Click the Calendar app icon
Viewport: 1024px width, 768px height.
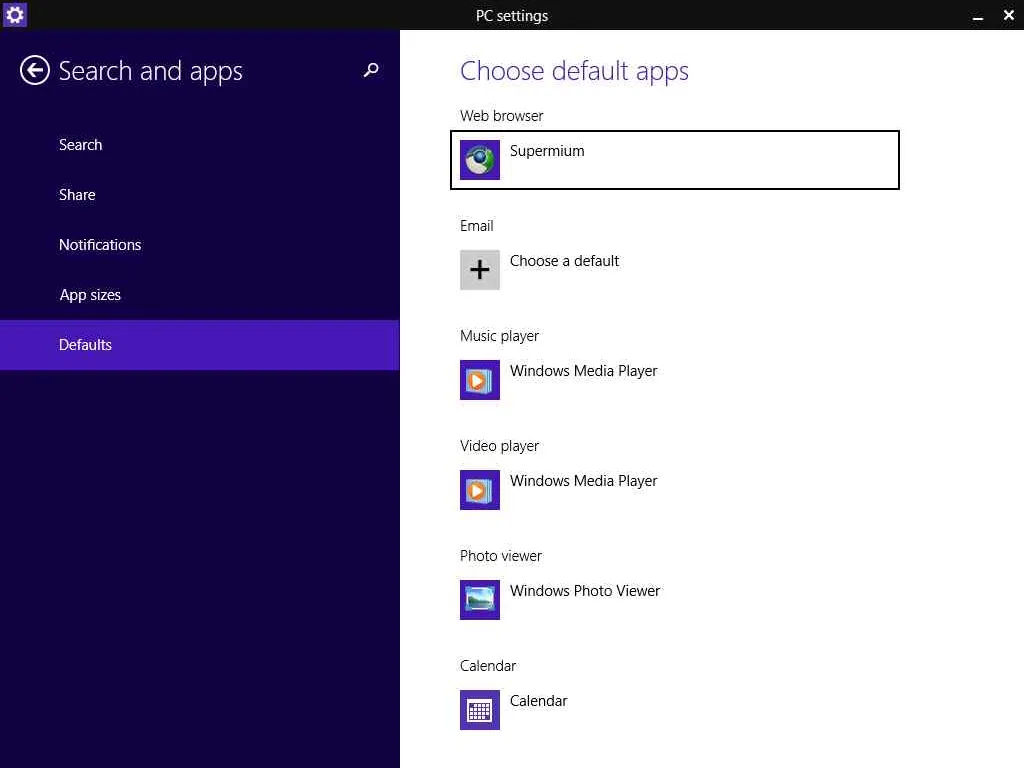tap(480, 710)
